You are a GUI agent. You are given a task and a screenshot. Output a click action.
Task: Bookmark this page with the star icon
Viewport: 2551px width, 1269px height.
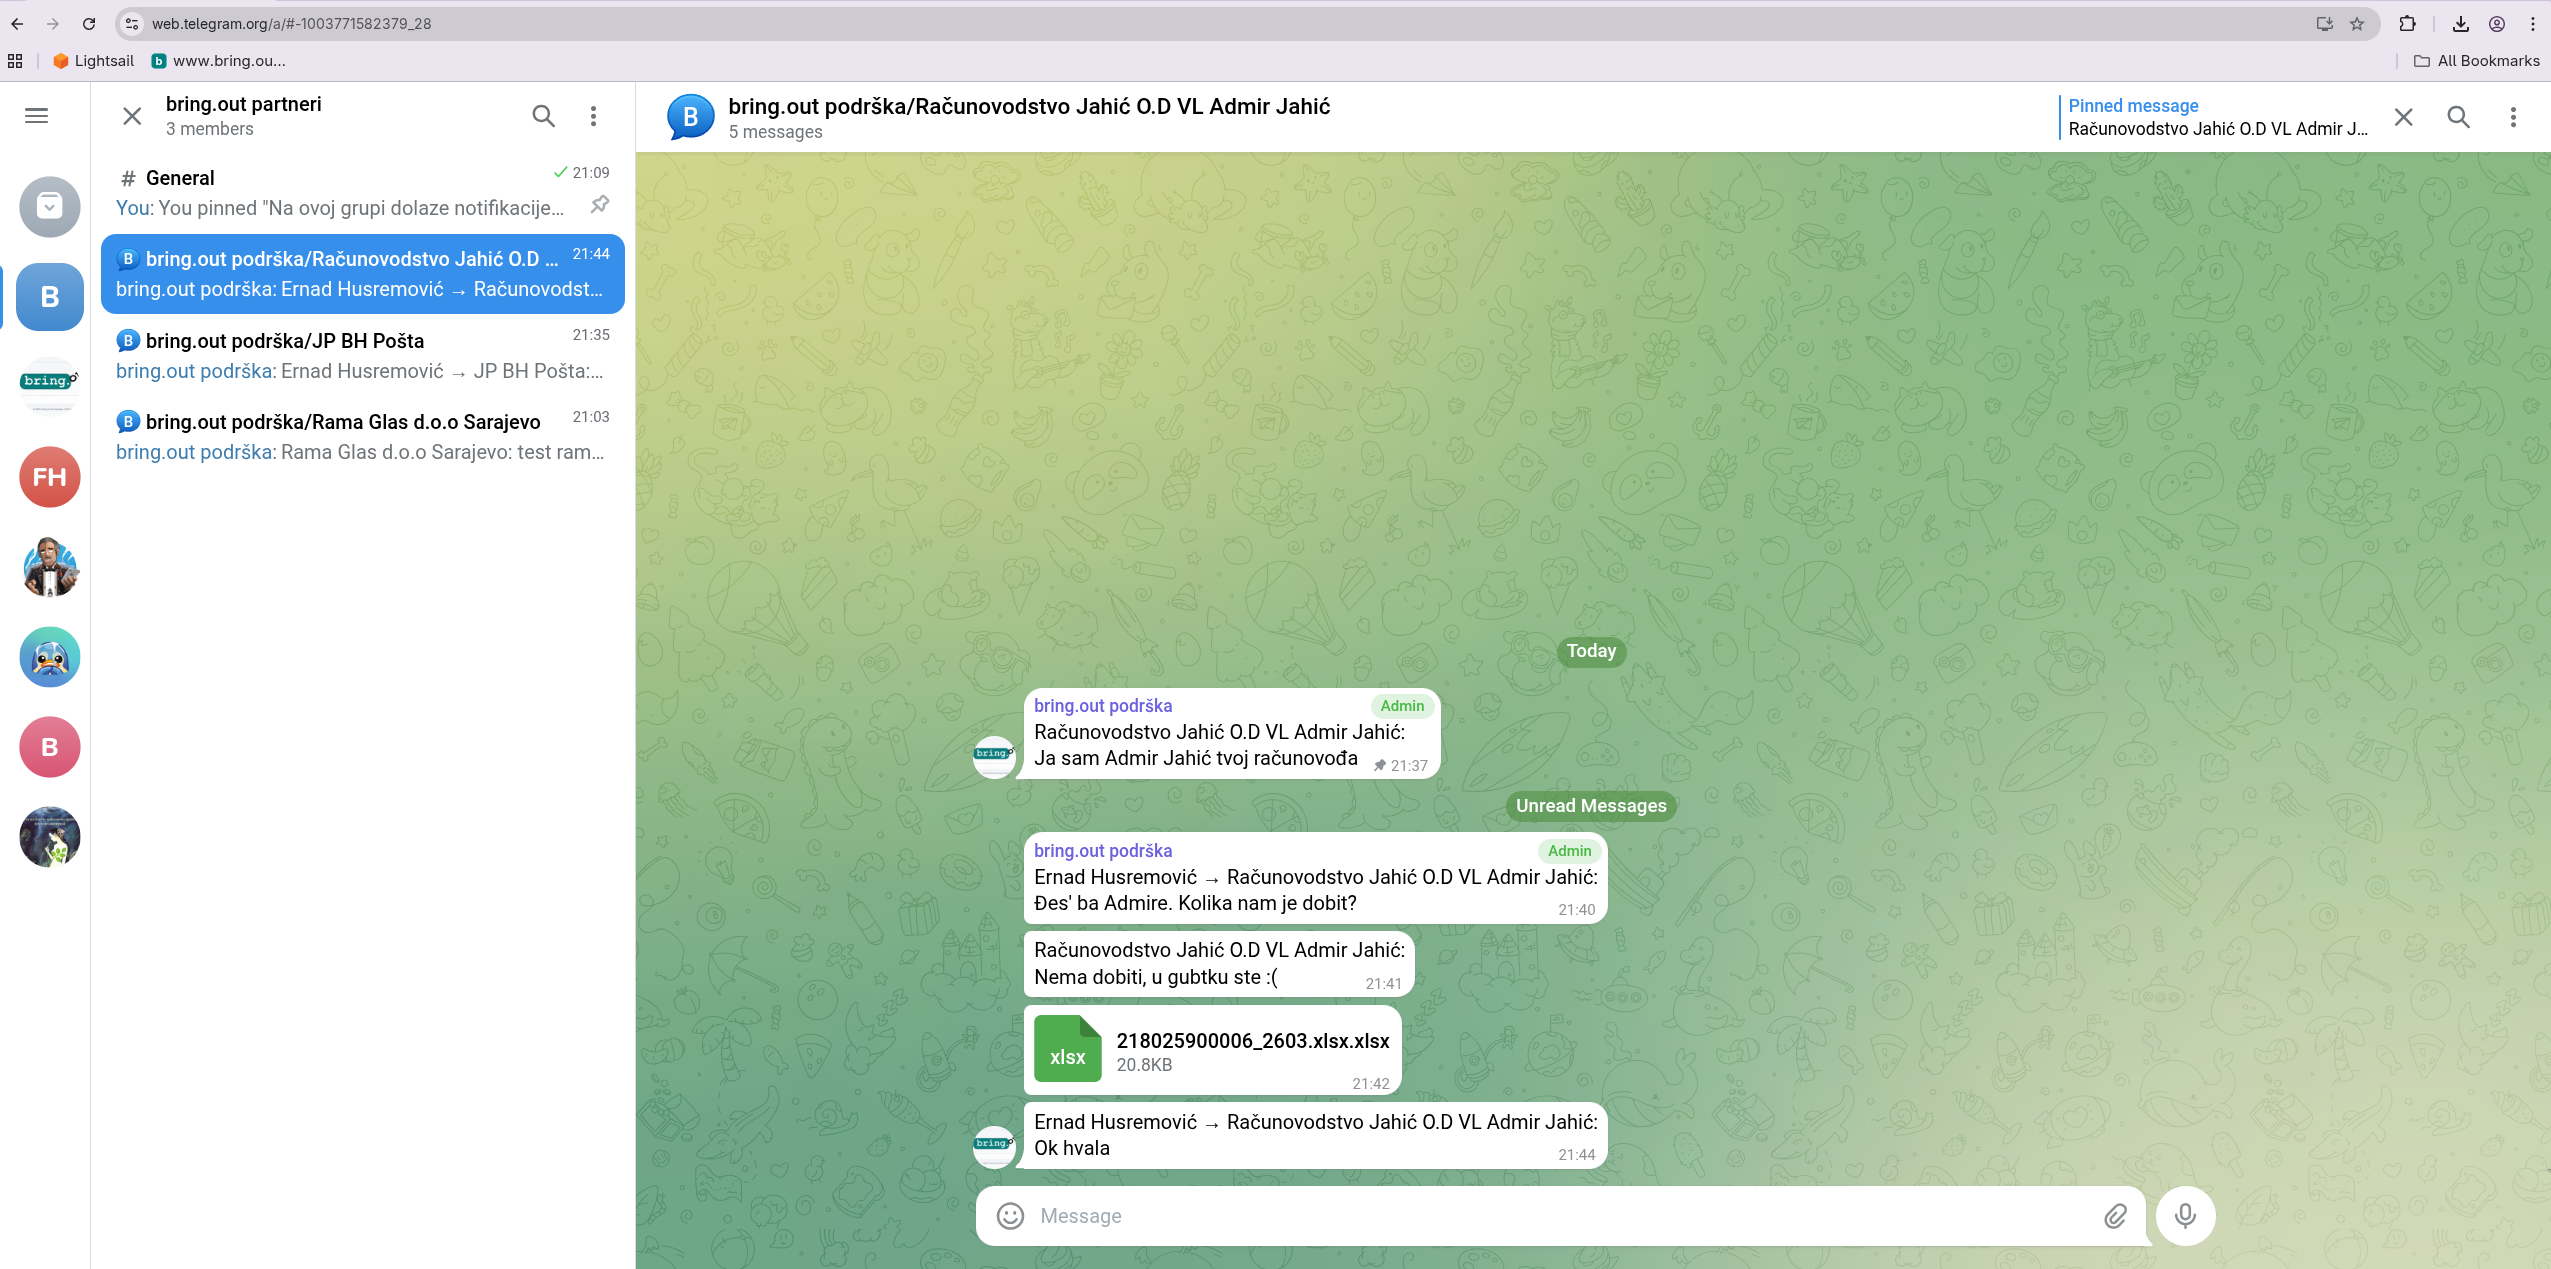[x=2357, y=24]
